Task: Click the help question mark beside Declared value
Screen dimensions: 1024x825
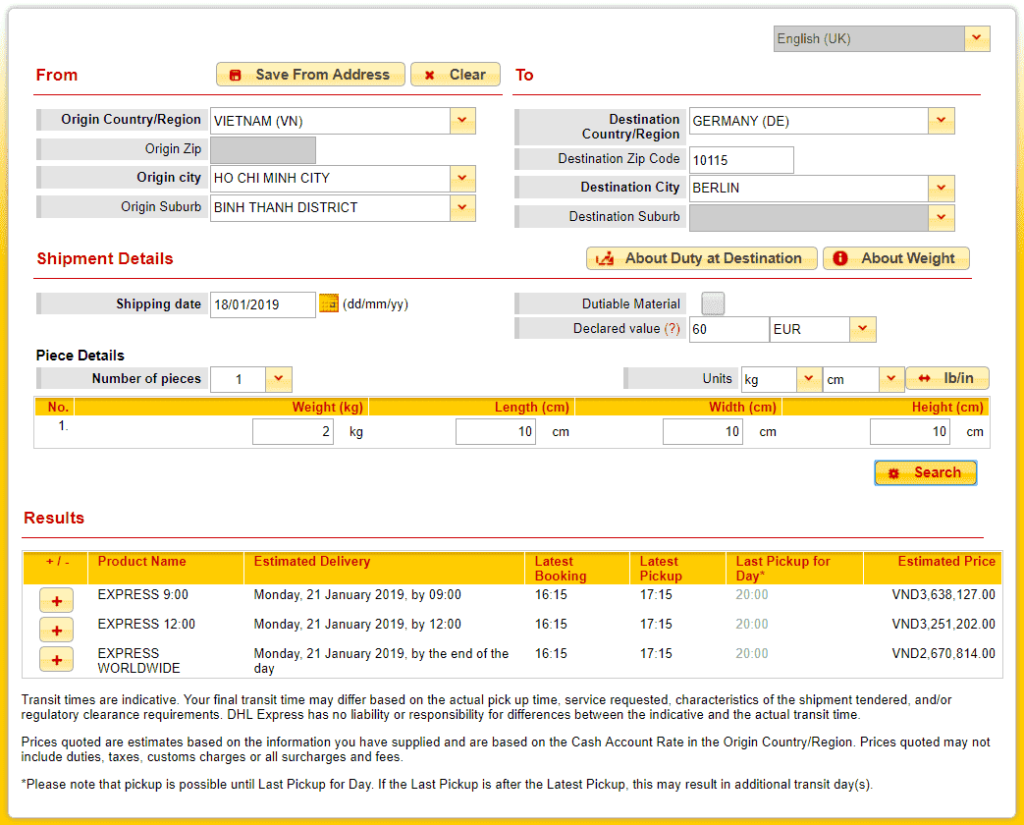Action: pos(672,329)
